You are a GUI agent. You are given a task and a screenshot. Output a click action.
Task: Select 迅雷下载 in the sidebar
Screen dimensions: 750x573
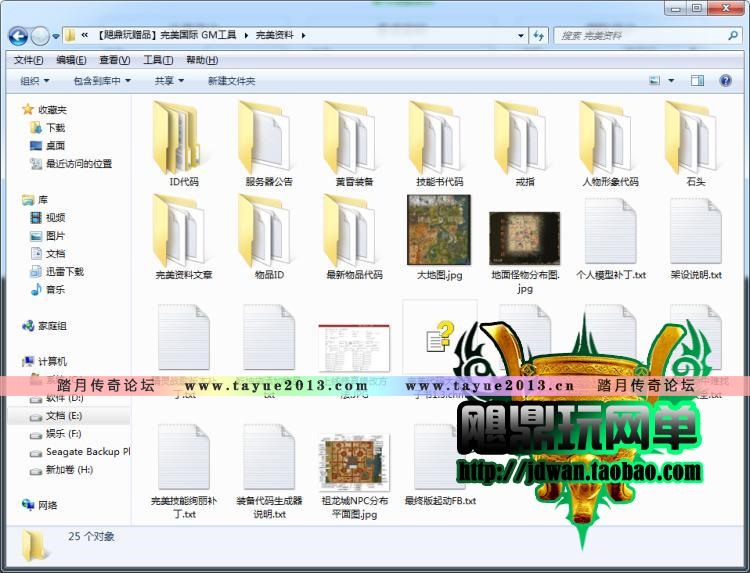[56, 272]
